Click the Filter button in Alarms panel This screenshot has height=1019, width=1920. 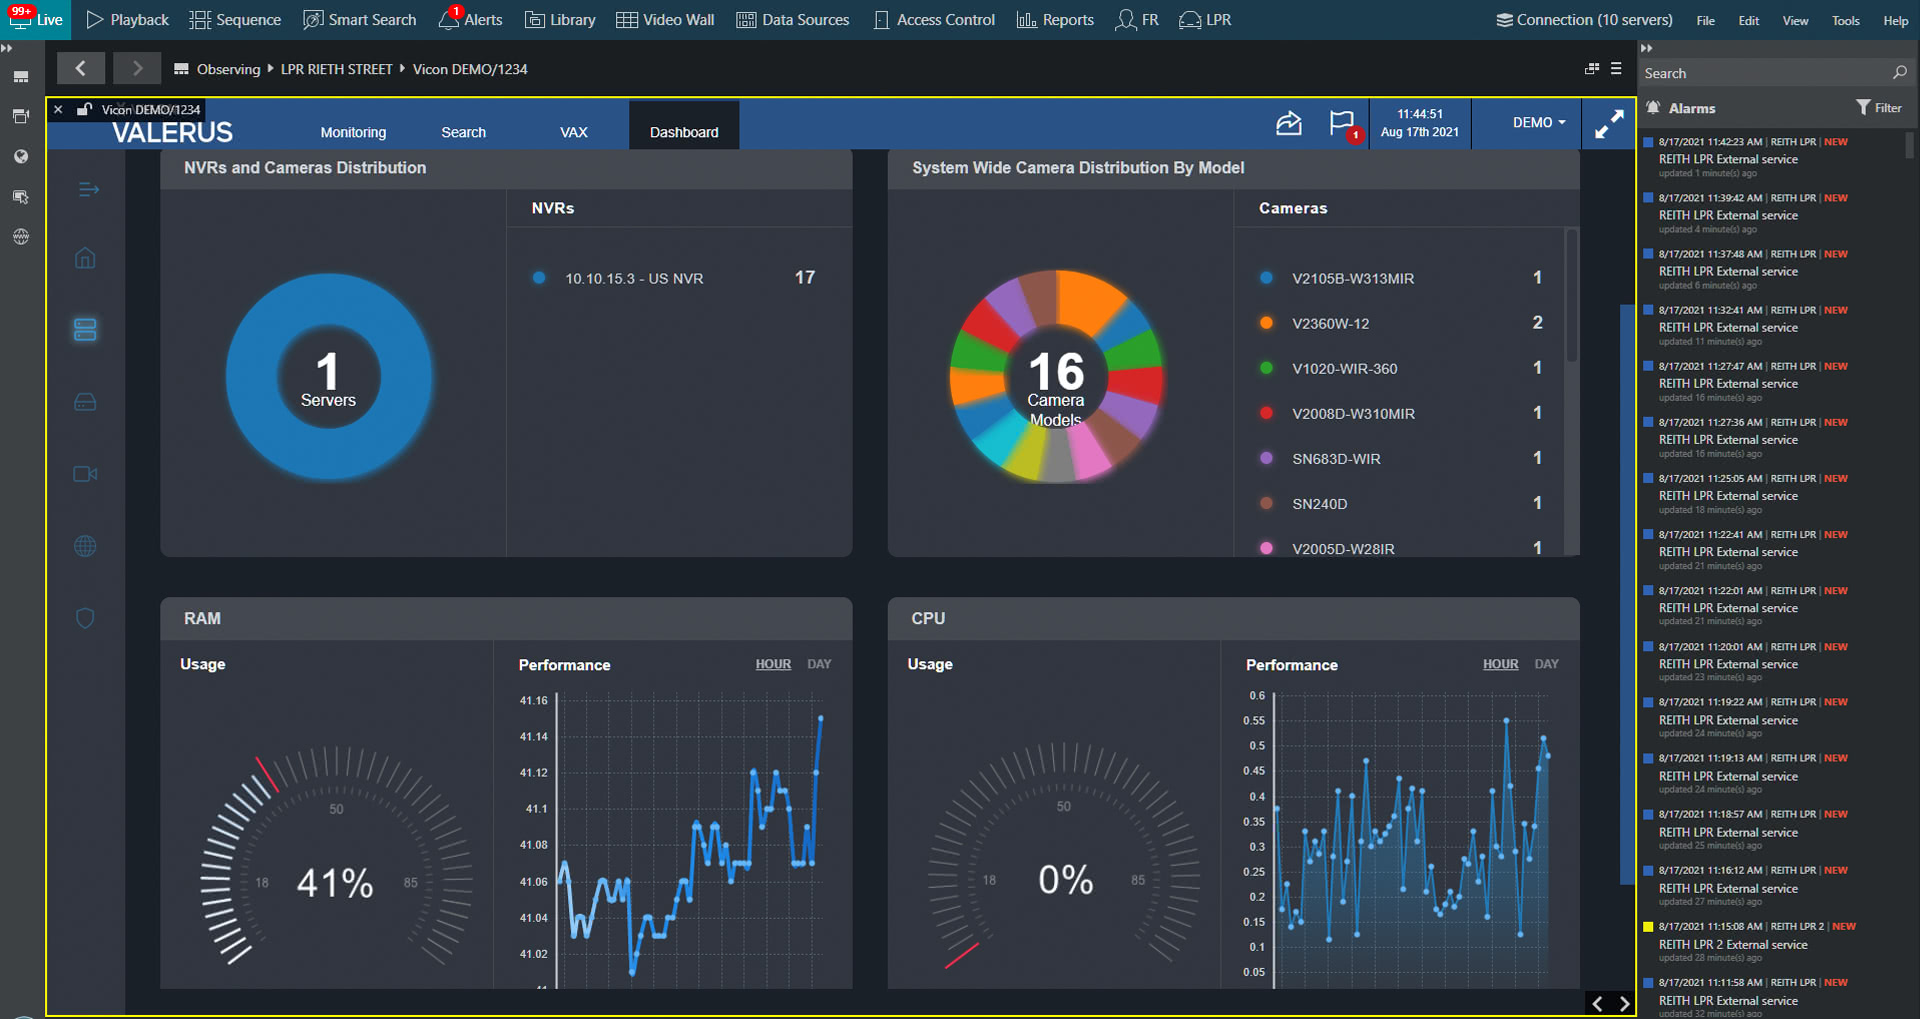click(1879, 108)
